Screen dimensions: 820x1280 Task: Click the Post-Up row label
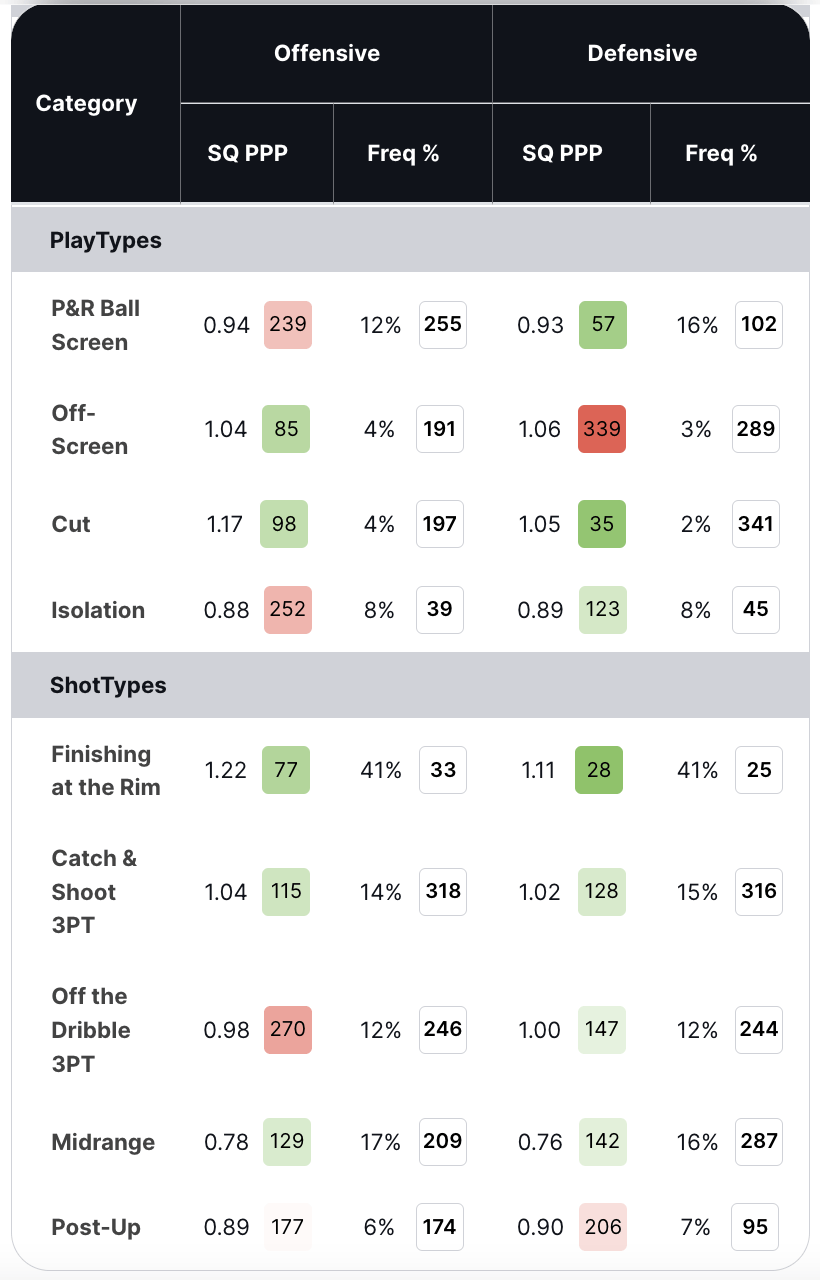[98, 1227]
